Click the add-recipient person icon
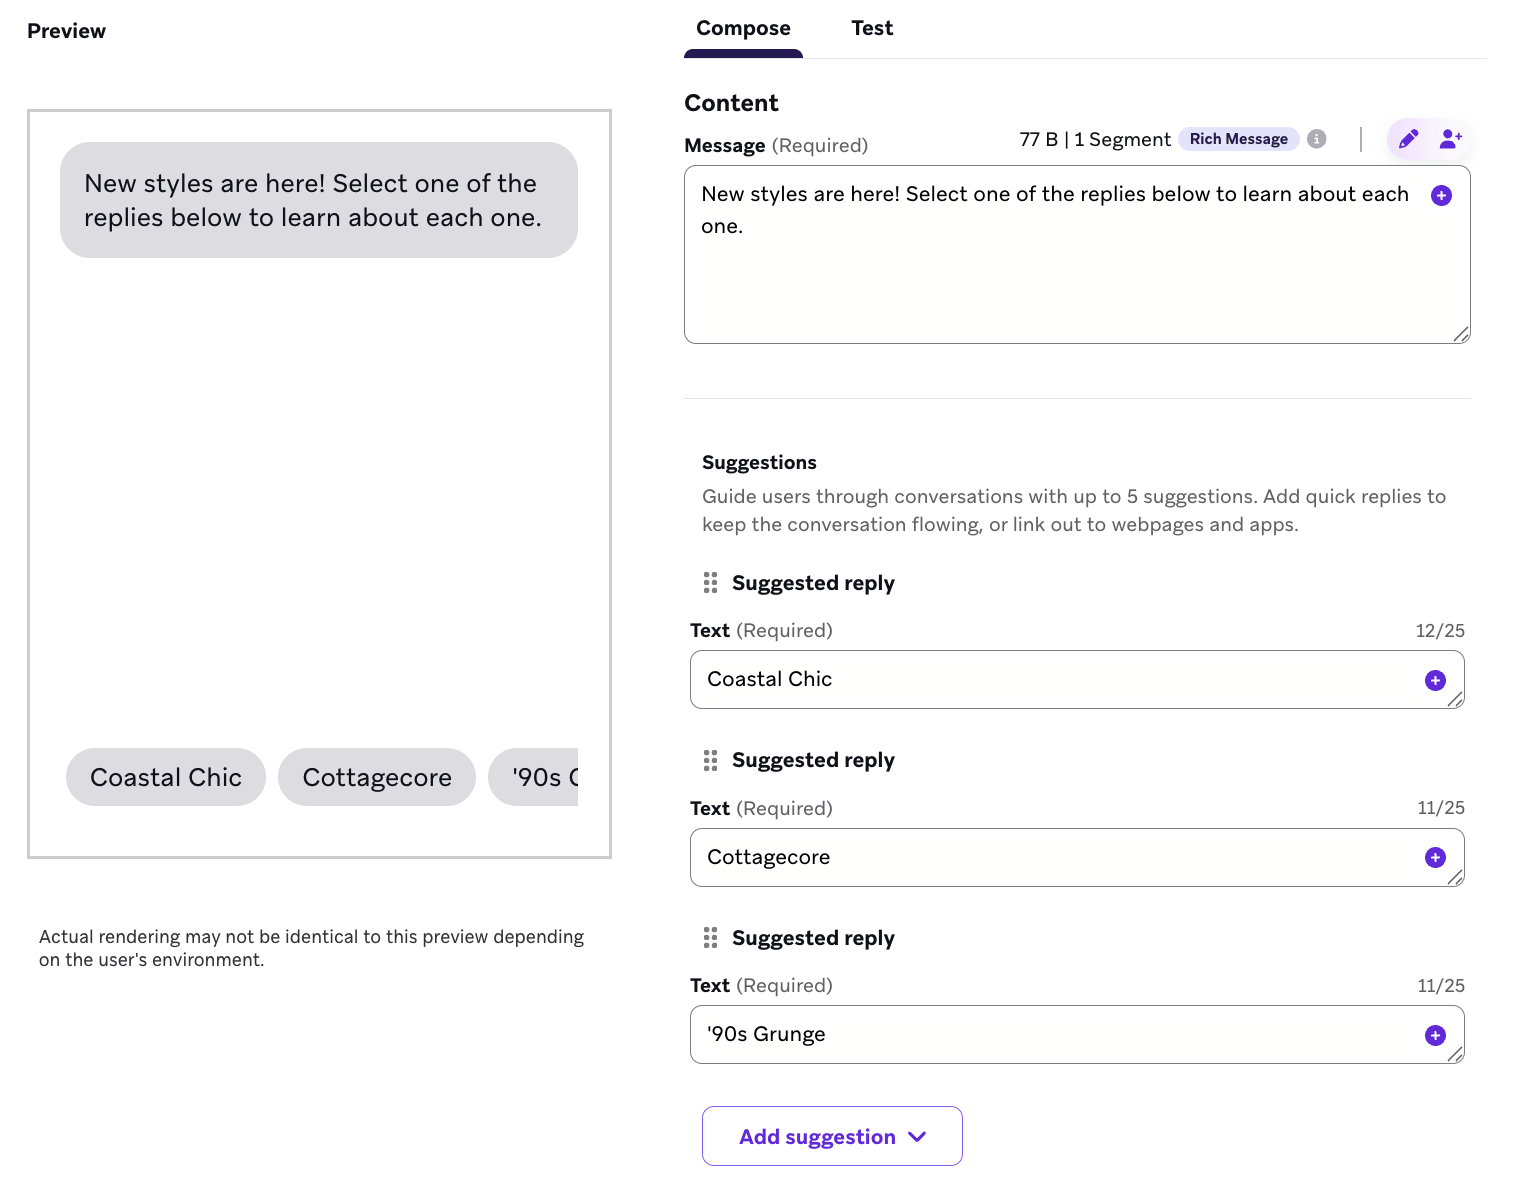This screenshot has width=1514, height=1186. pos(1450,139)
